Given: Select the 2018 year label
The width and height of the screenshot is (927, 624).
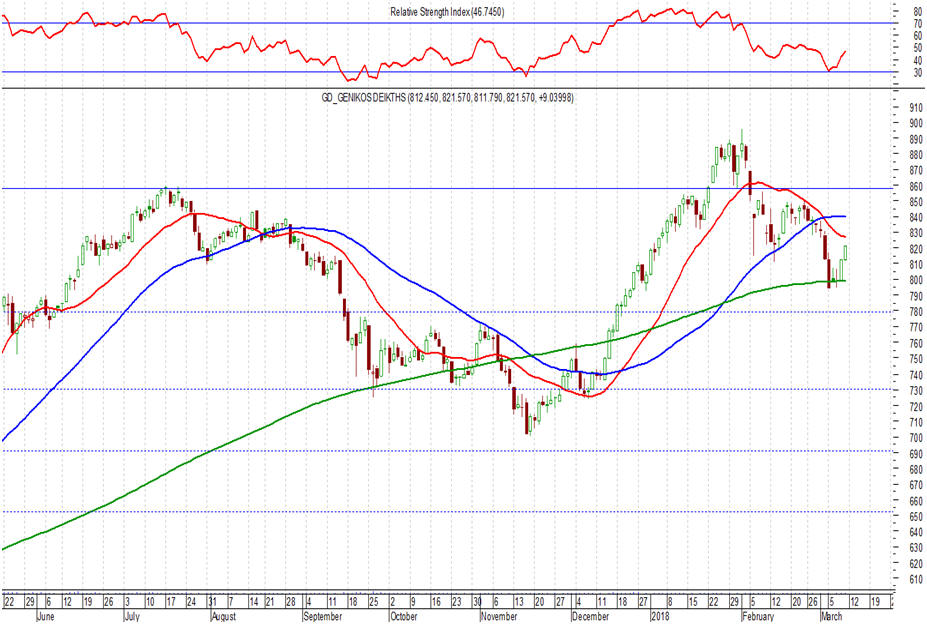Looking at the screenshot, I should pos(660,616).
